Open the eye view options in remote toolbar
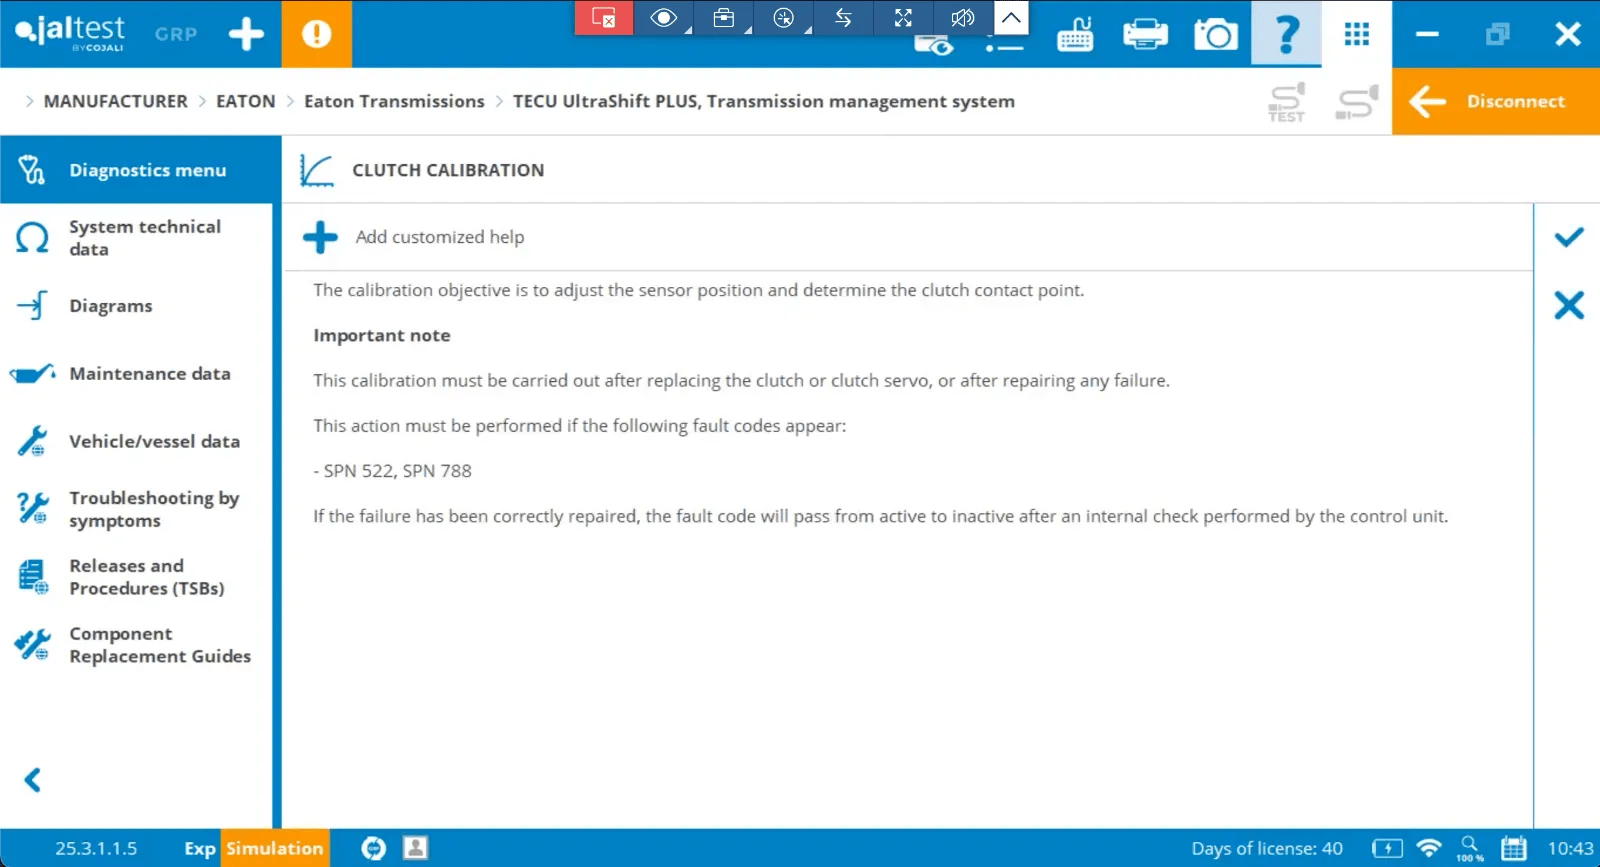Screen dimensions: 1600x867 [664, 18]
